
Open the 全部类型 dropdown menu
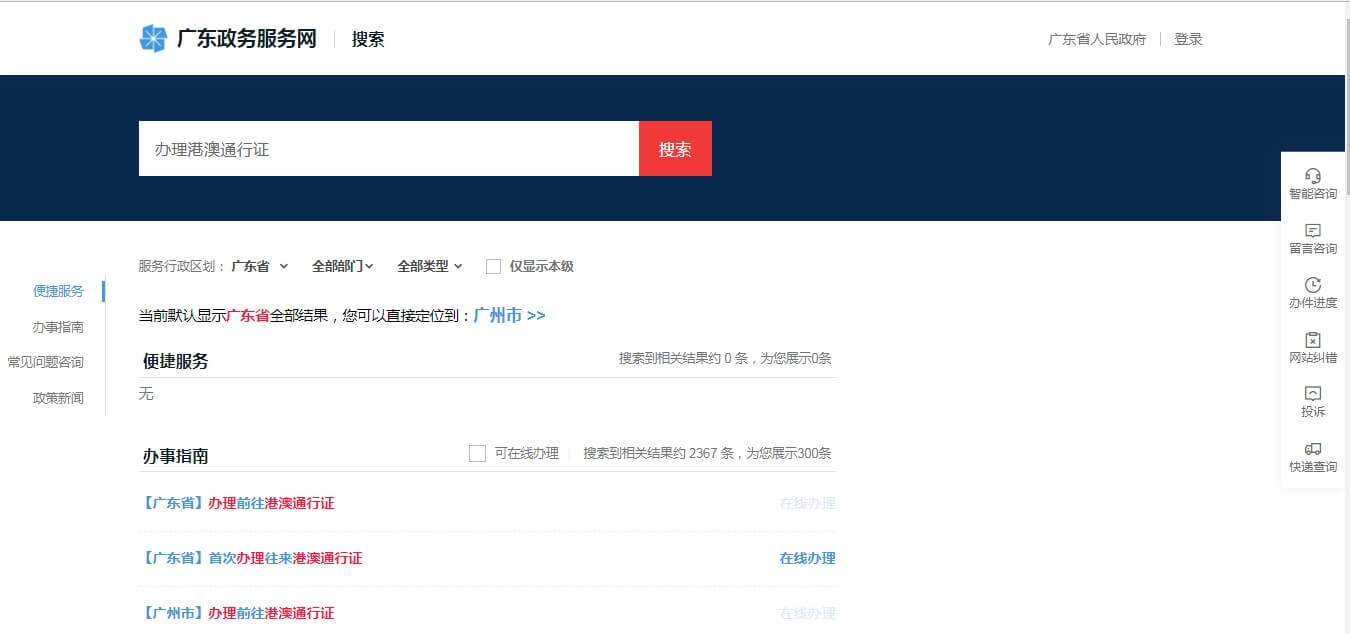point(429,266)
